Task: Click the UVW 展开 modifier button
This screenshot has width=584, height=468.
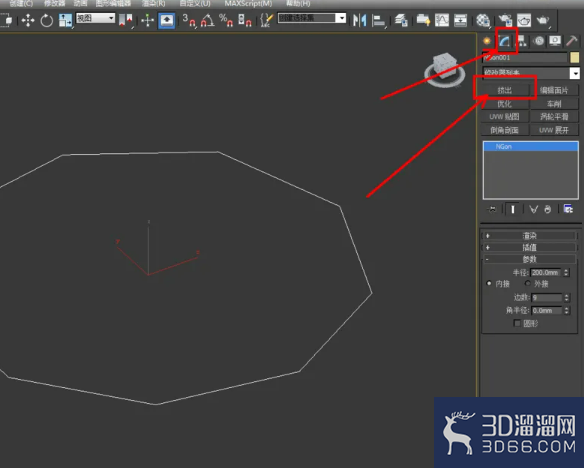Action: pyautogui.click(x=554, y=130)
